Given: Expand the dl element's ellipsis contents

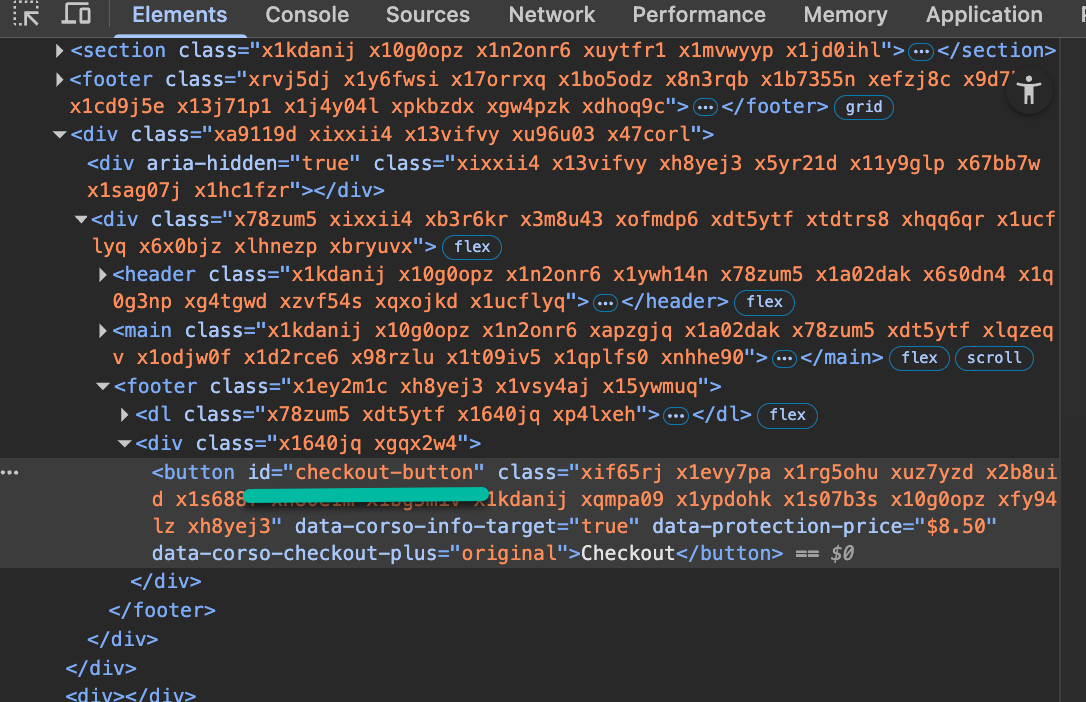Looking at the screenshot, I should [x=676, y=414].
